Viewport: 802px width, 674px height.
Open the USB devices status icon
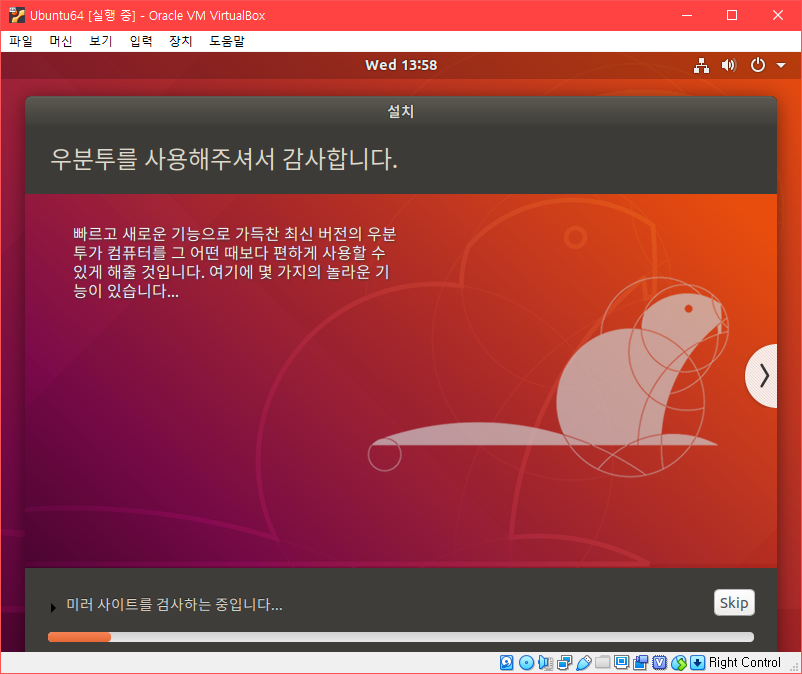click(584, 662)
